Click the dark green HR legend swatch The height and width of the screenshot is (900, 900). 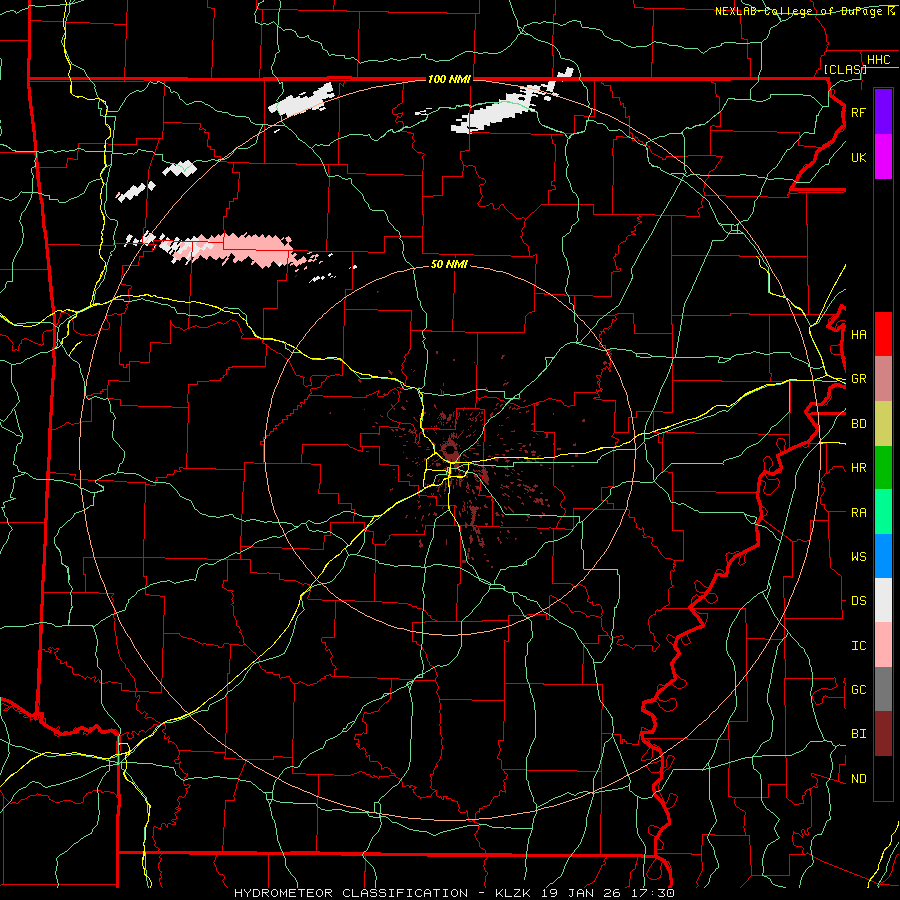[883, 468]
